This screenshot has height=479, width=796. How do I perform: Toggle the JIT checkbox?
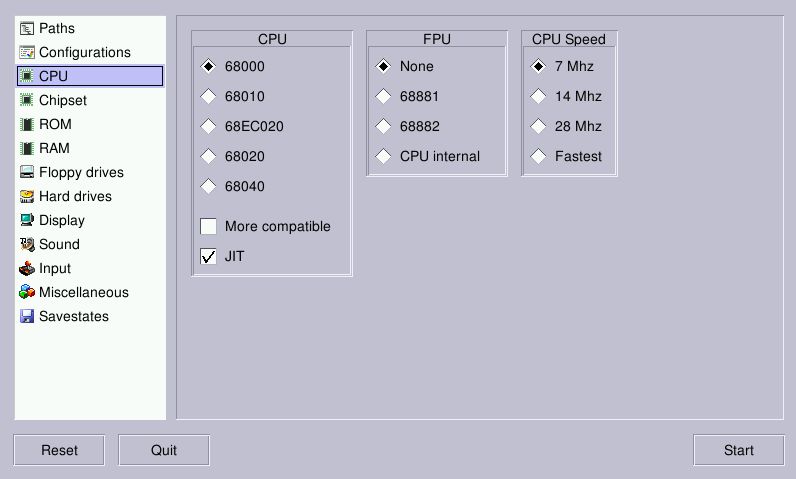209,256
